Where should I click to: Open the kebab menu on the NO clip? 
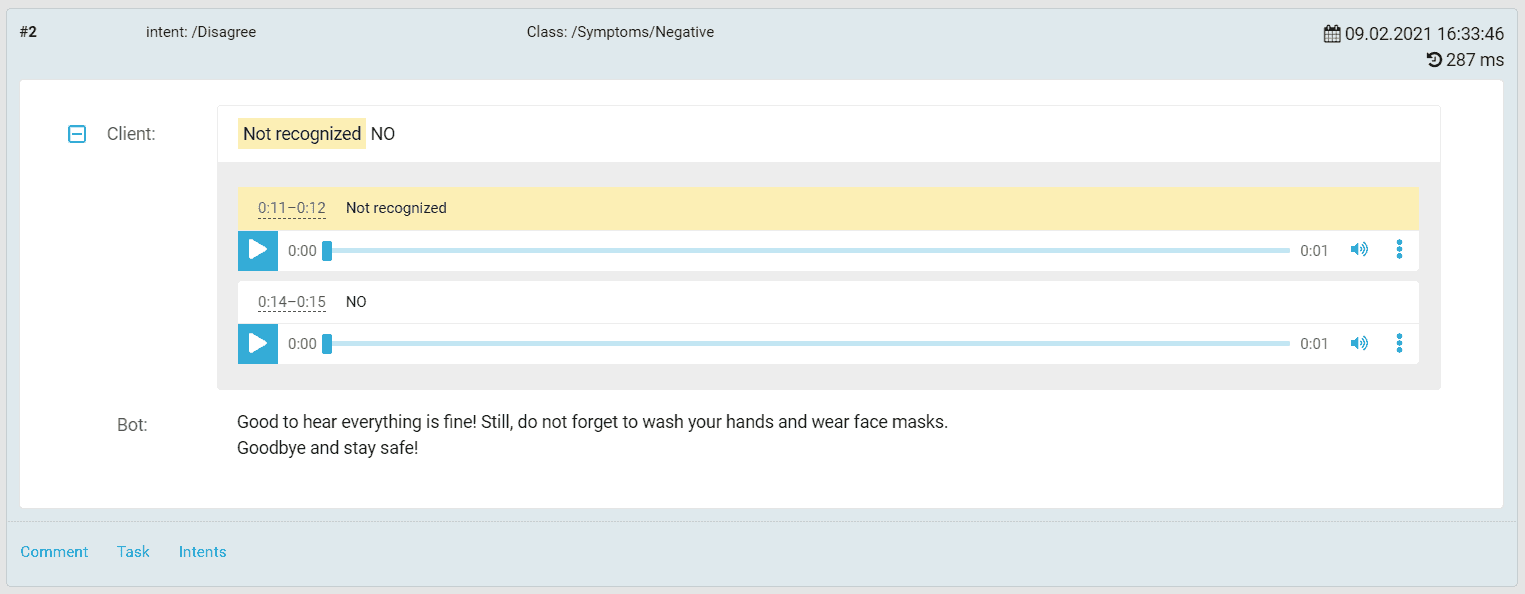(1399, 343)
